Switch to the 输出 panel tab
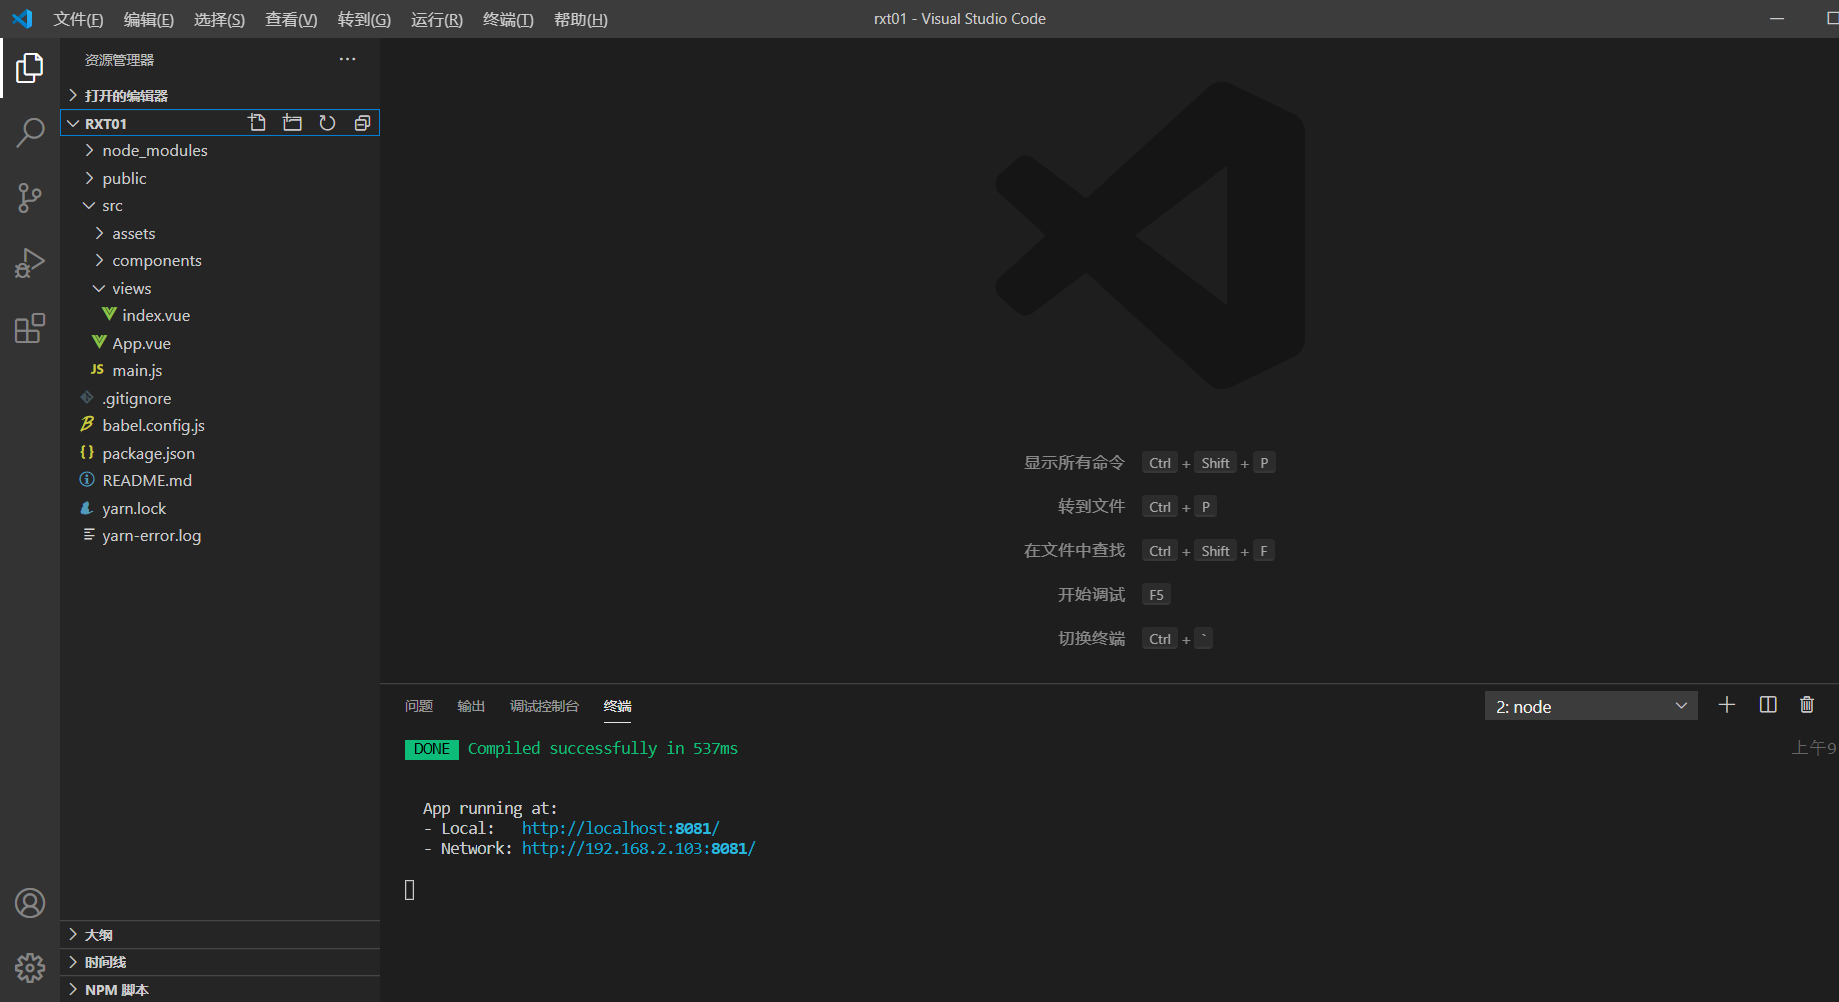This screenshot has width=1839, height=1002. point(471,706)
